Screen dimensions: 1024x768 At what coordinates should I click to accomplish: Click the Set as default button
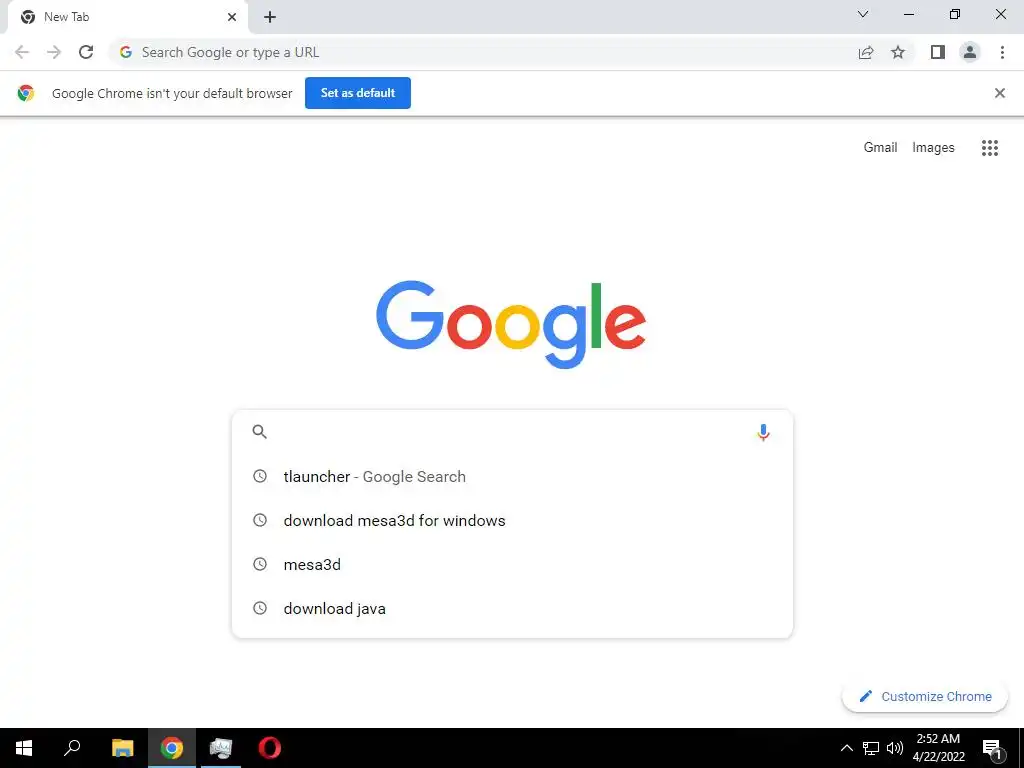pos(358,93)
